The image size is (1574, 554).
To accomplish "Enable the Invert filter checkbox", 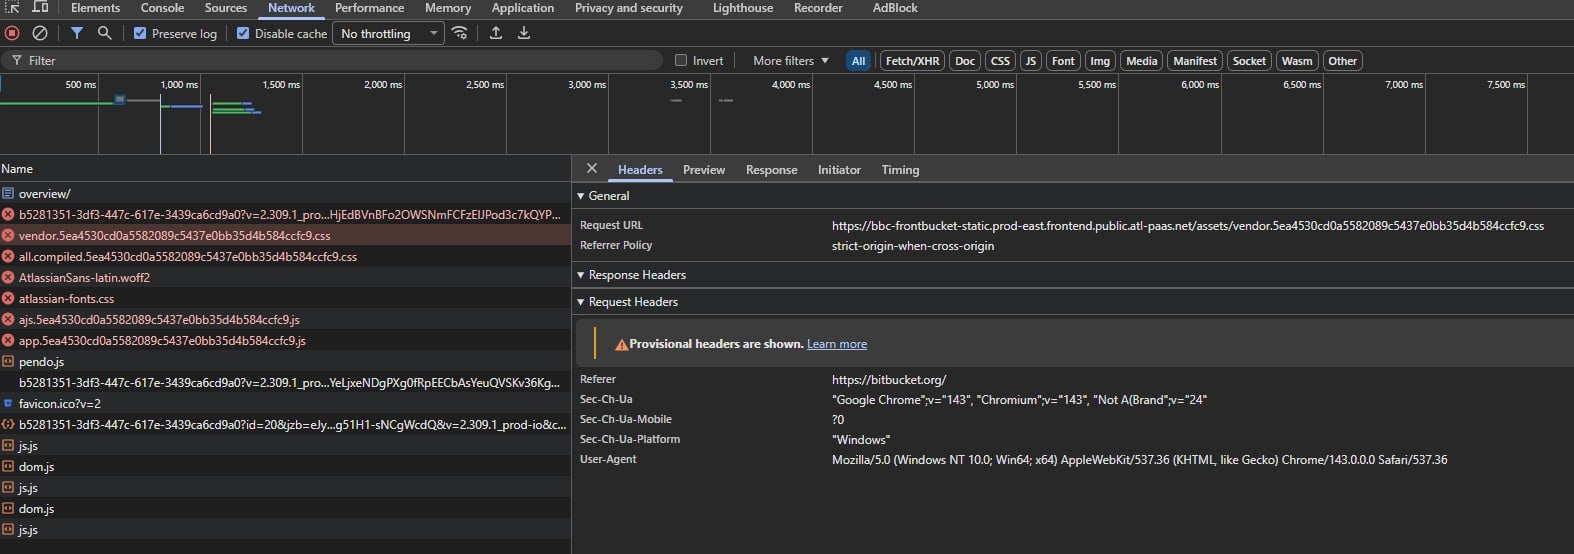I will point(681,60).
